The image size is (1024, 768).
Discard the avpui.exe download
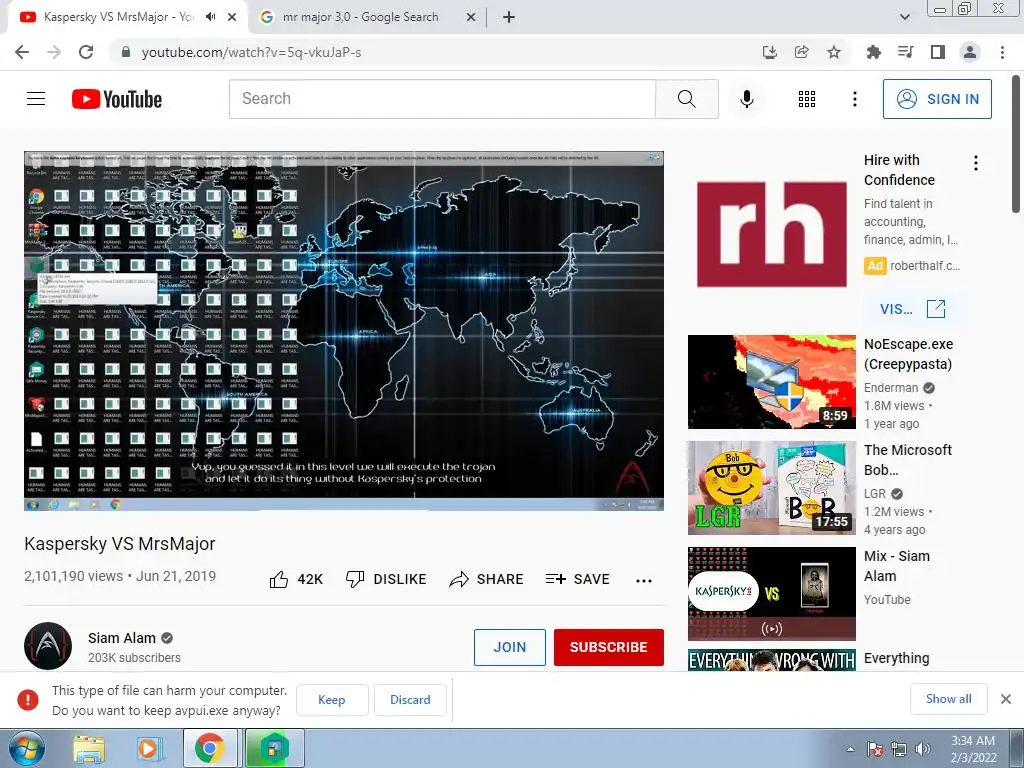pyautogui.click(x=410, y=699)
